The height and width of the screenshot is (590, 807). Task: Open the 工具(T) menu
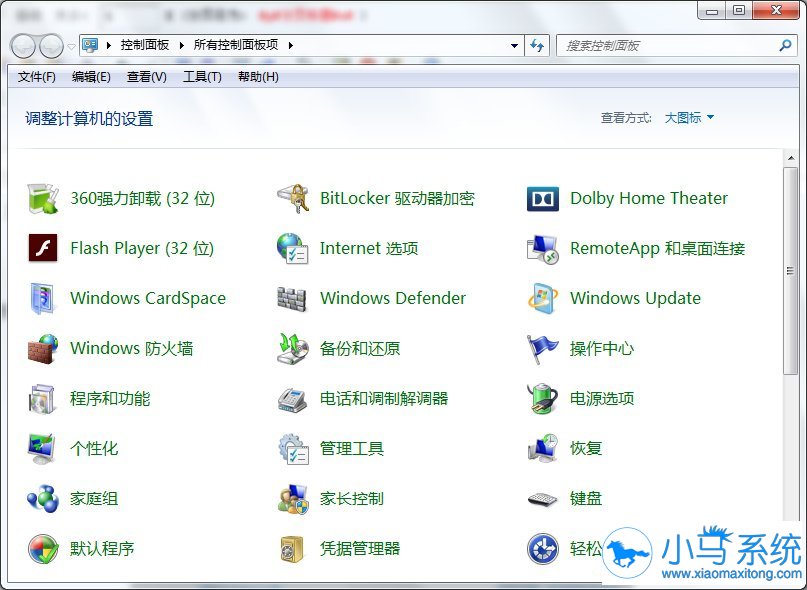[202, 77]
